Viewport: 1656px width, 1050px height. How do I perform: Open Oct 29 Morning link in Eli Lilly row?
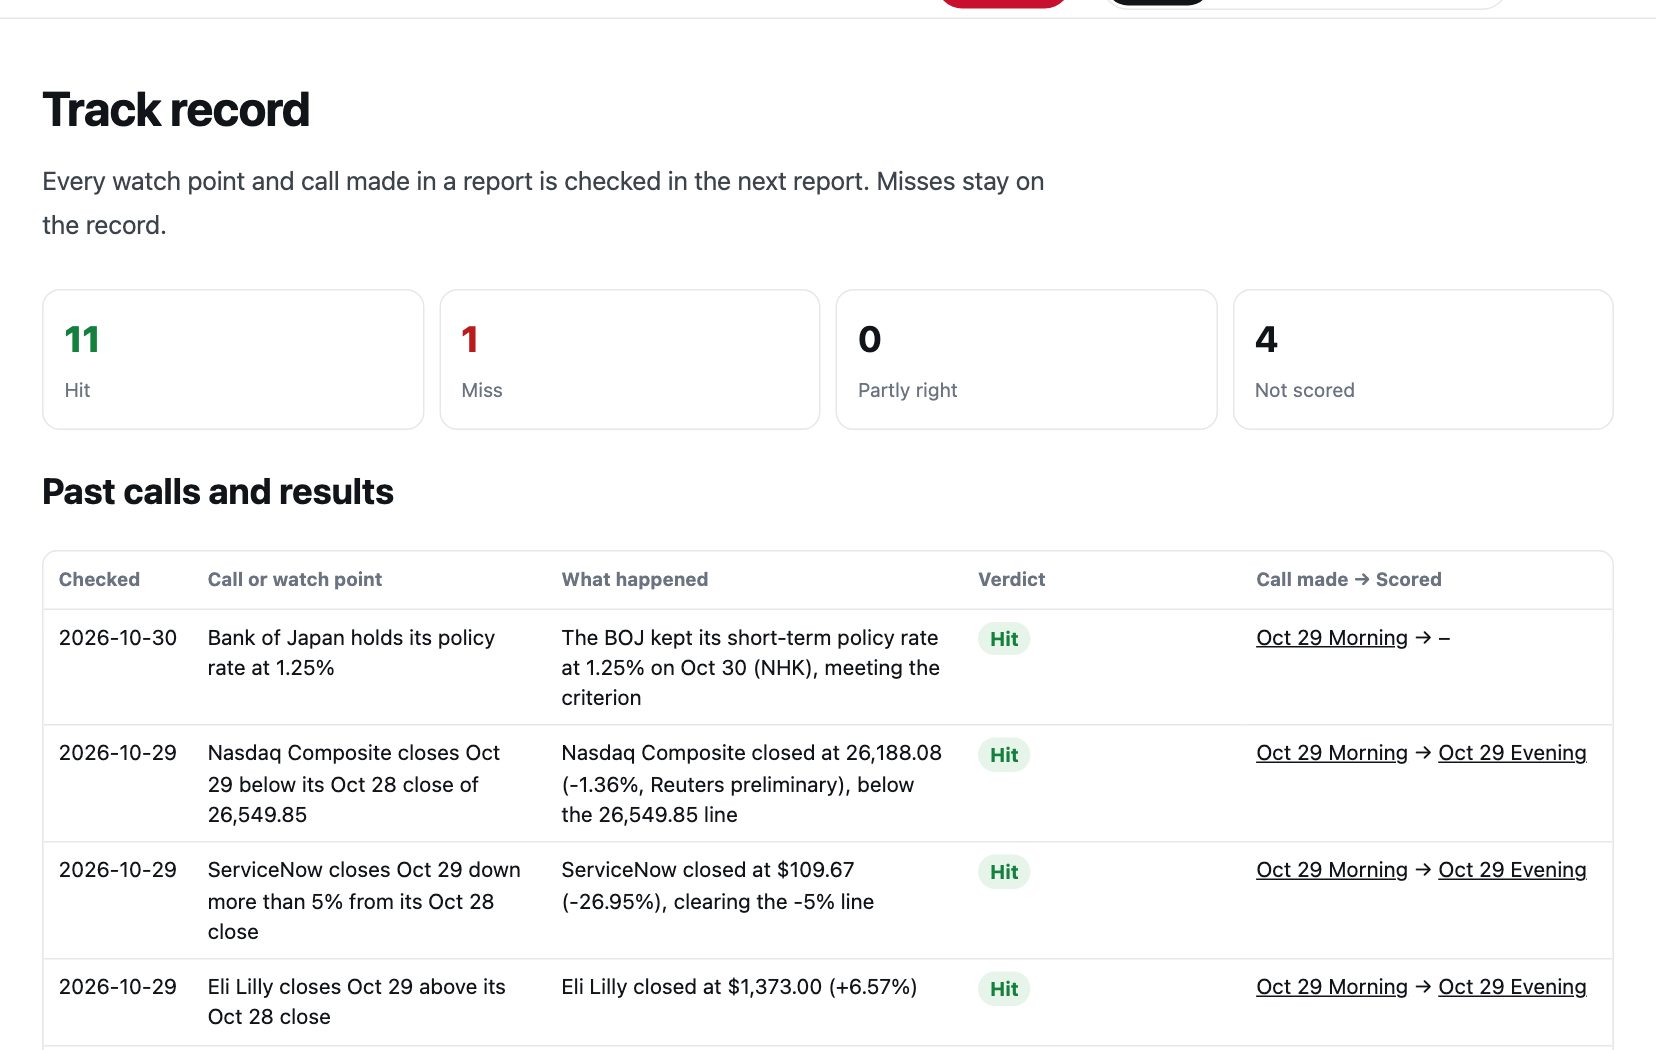(x=1331, y=987)
